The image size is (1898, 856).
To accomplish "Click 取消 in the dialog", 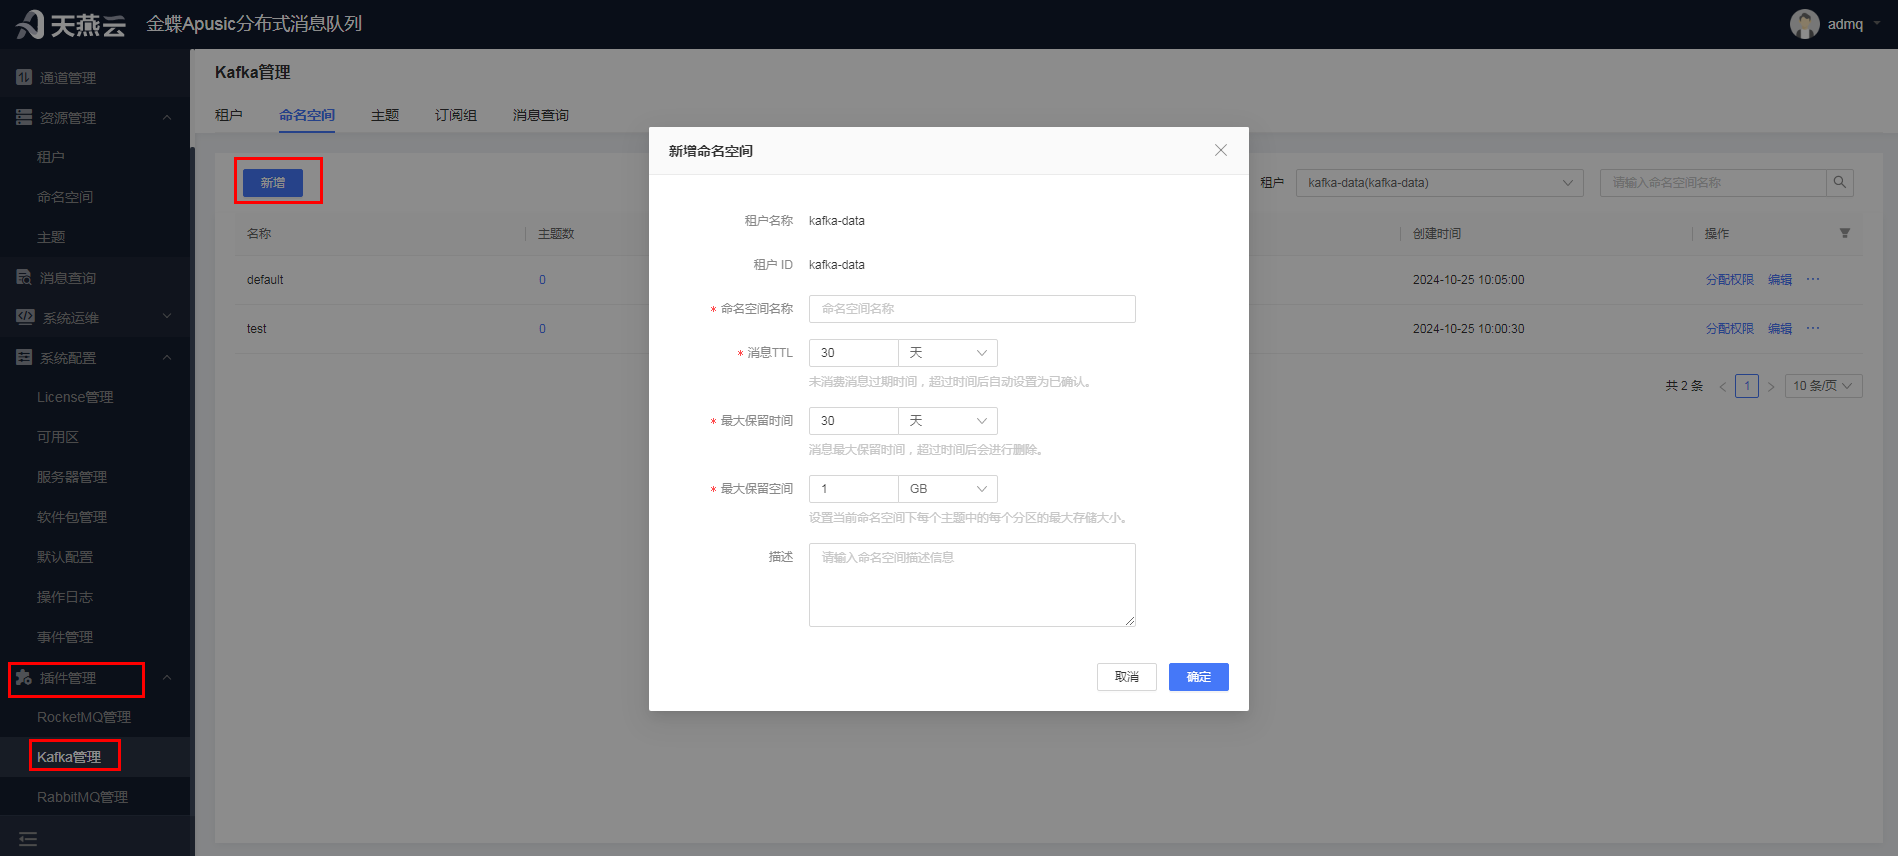I will [1127, 677].
